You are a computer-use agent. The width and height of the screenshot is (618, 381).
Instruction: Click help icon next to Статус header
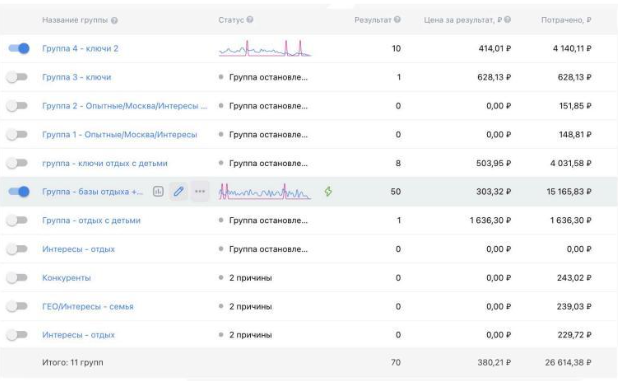tap(250, 20)
